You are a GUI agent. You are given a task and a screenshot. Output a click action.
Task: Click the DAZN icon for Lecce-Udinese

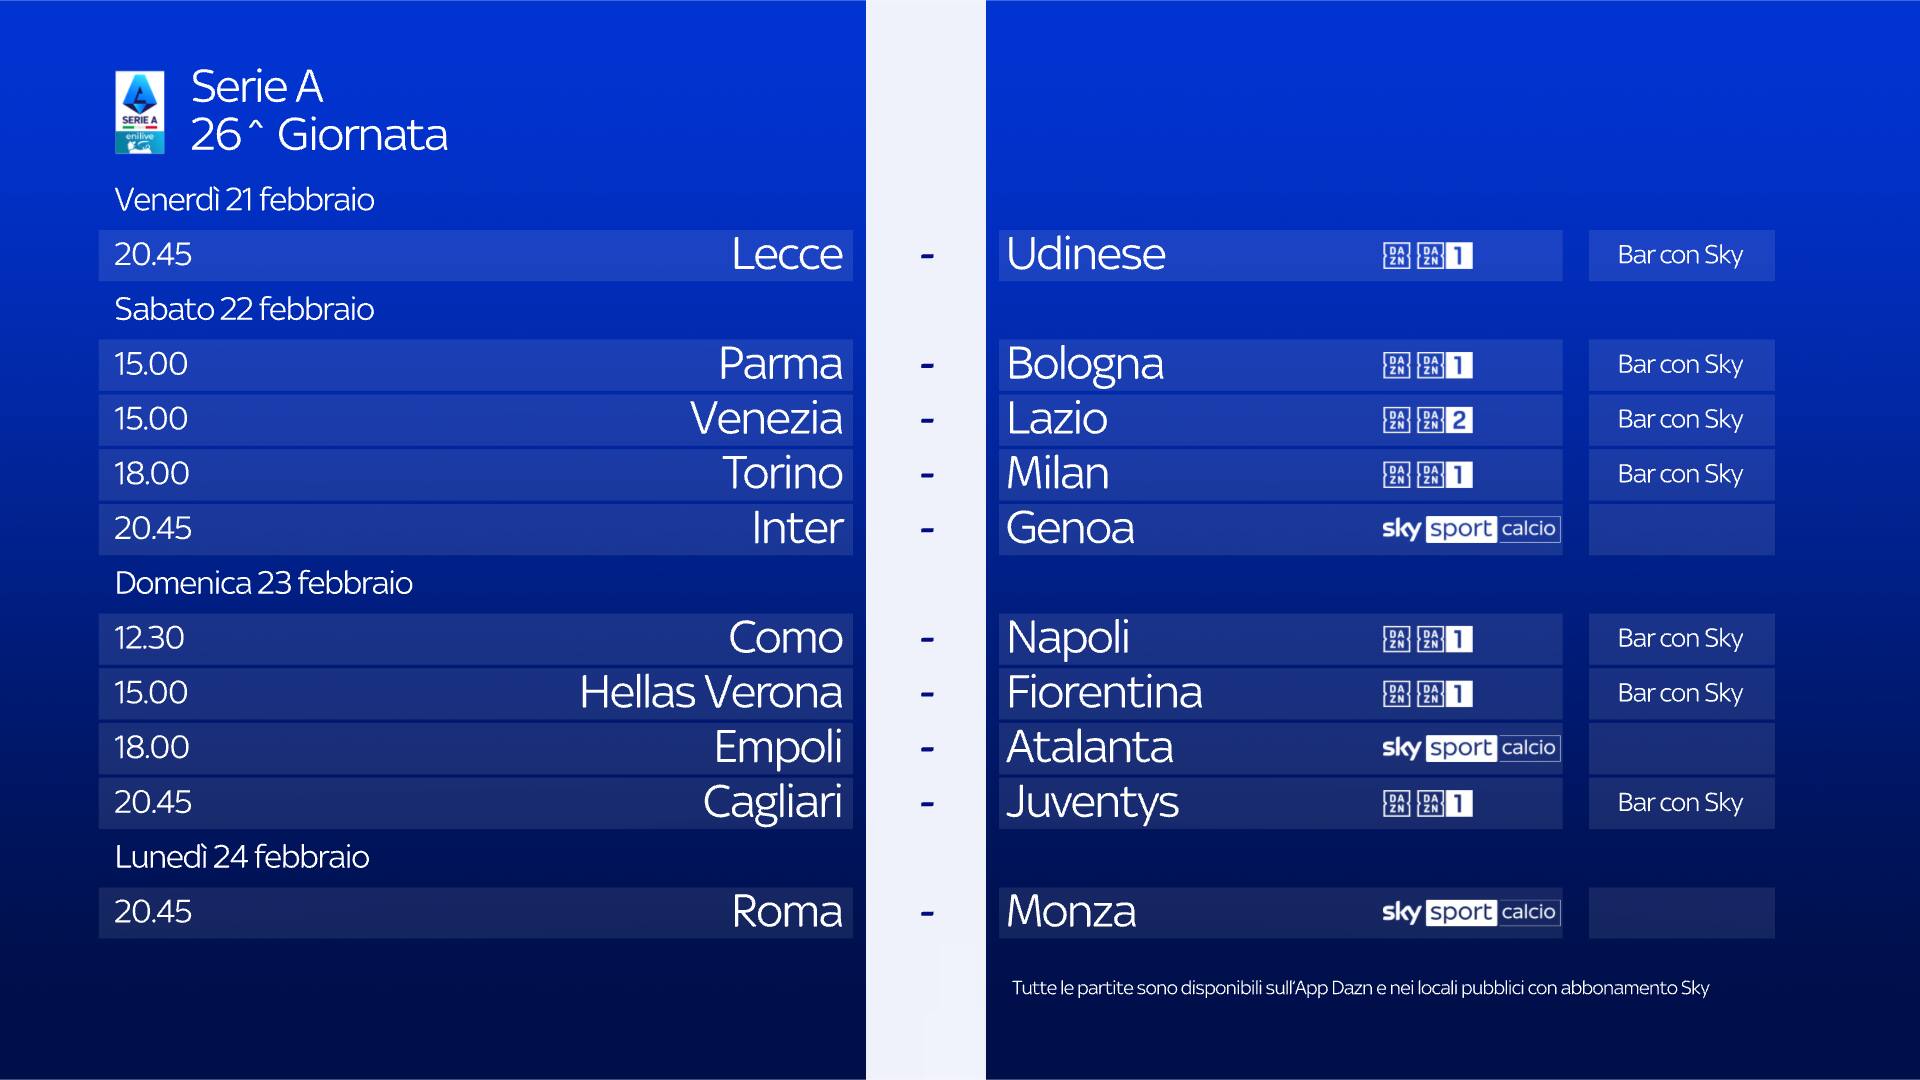[1396, 256]
